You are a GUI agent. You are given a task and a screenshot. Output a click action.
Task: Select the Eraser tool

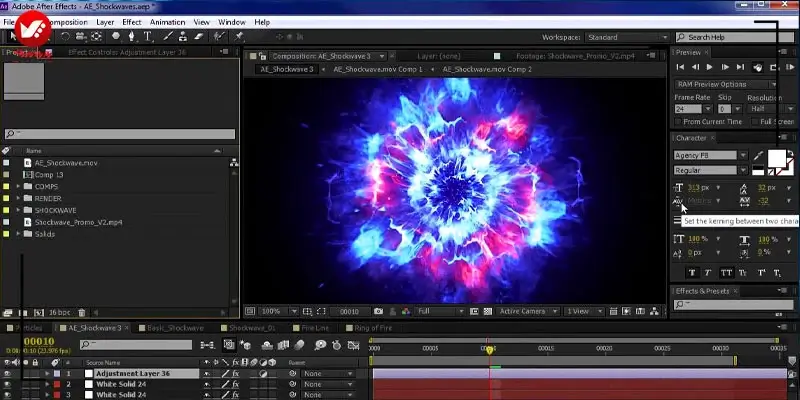point(199,36)
